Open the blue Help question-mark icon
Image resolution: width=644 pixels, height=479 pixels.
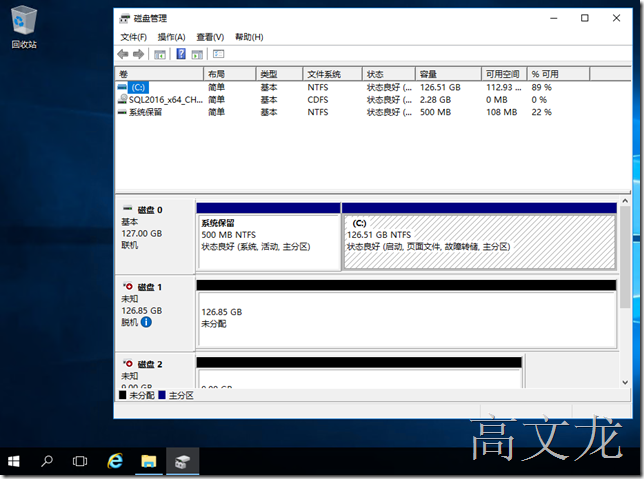point(181,54)
